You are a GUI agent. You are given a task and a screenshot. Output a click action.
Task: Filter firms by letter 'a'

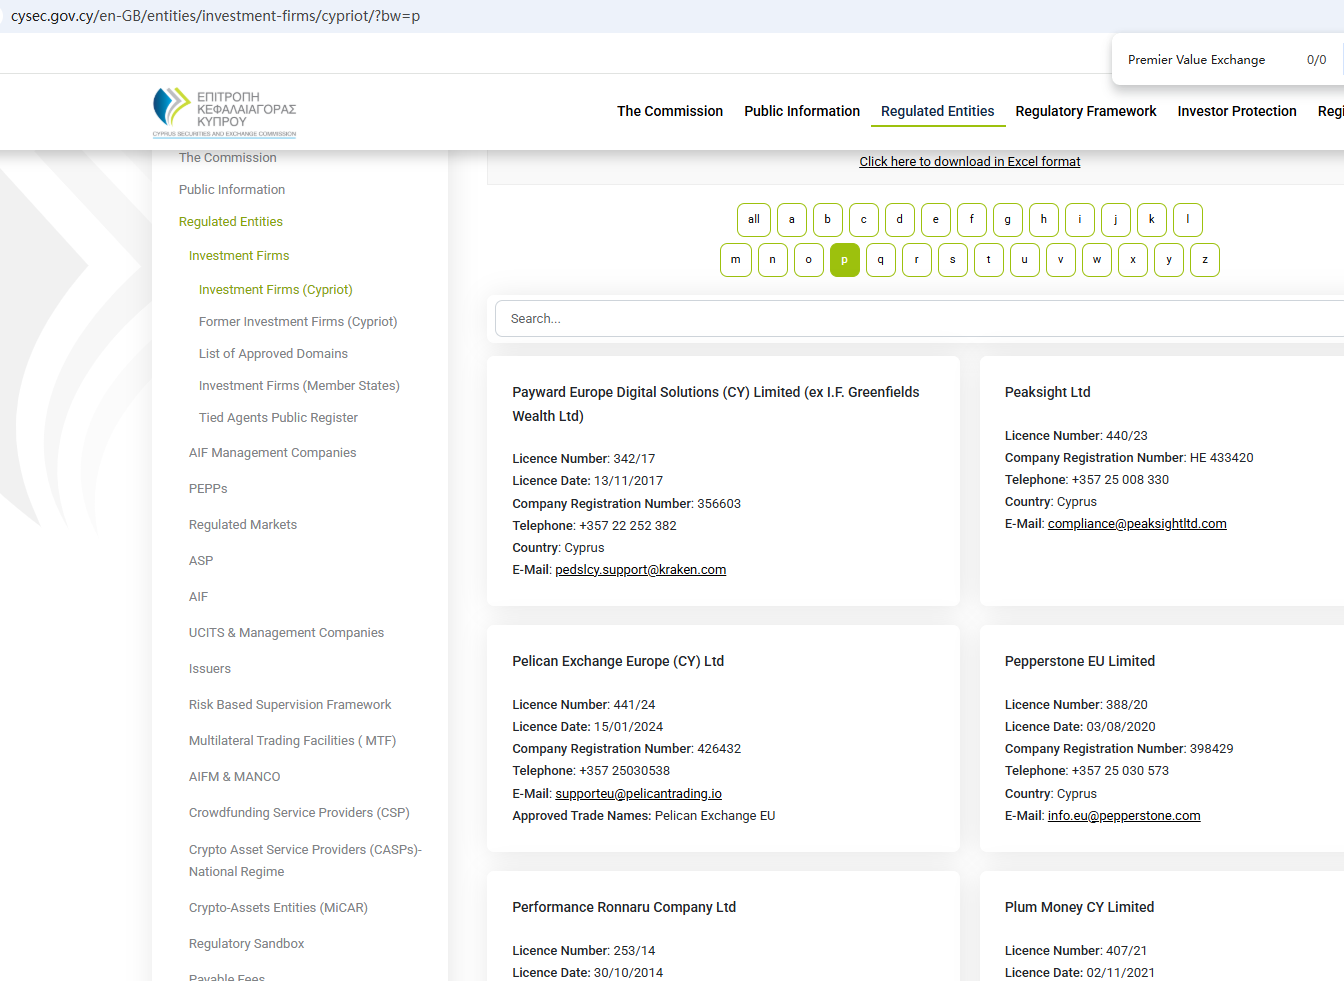point(791,220)
